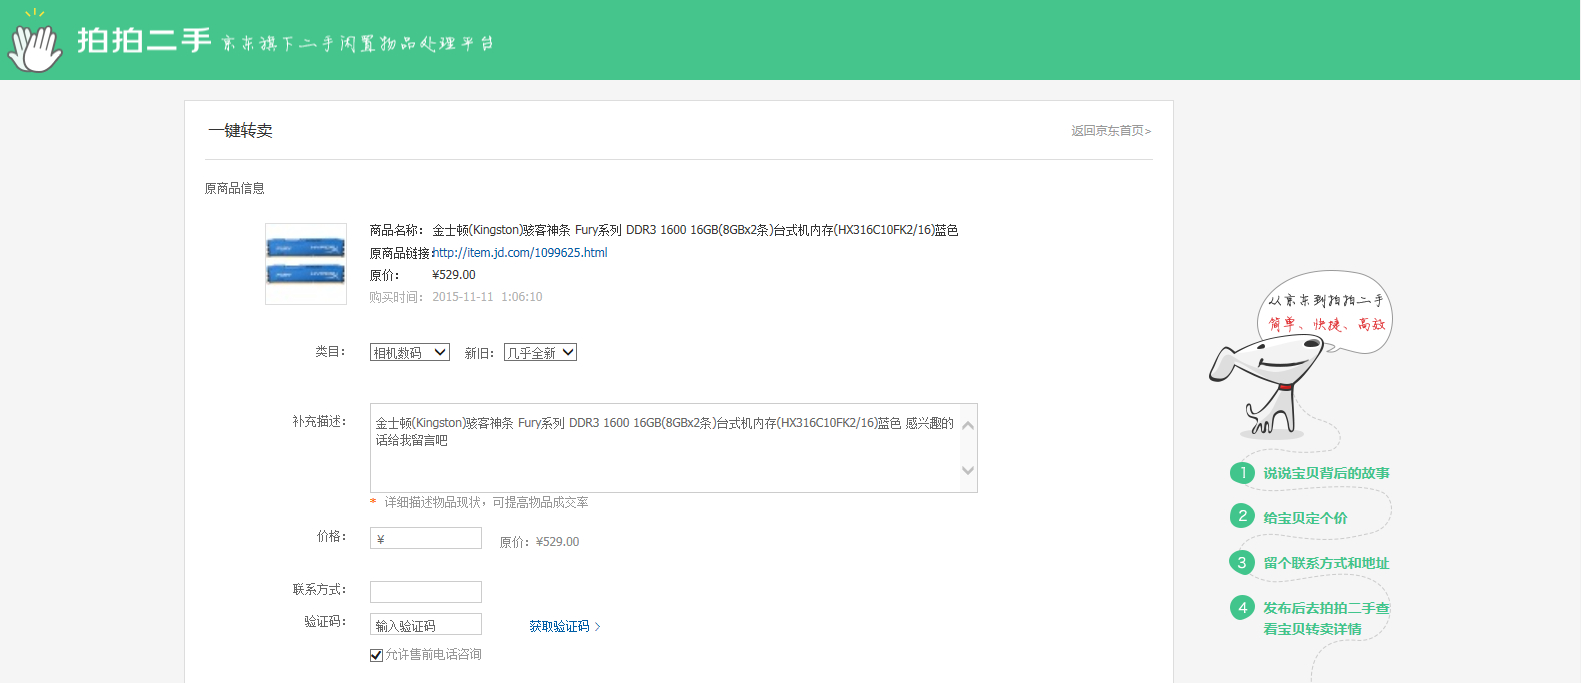Open the 返回京东首页 link
Image resolution: width=1581 pixels, height=683 pixels.
[1111, 131]
